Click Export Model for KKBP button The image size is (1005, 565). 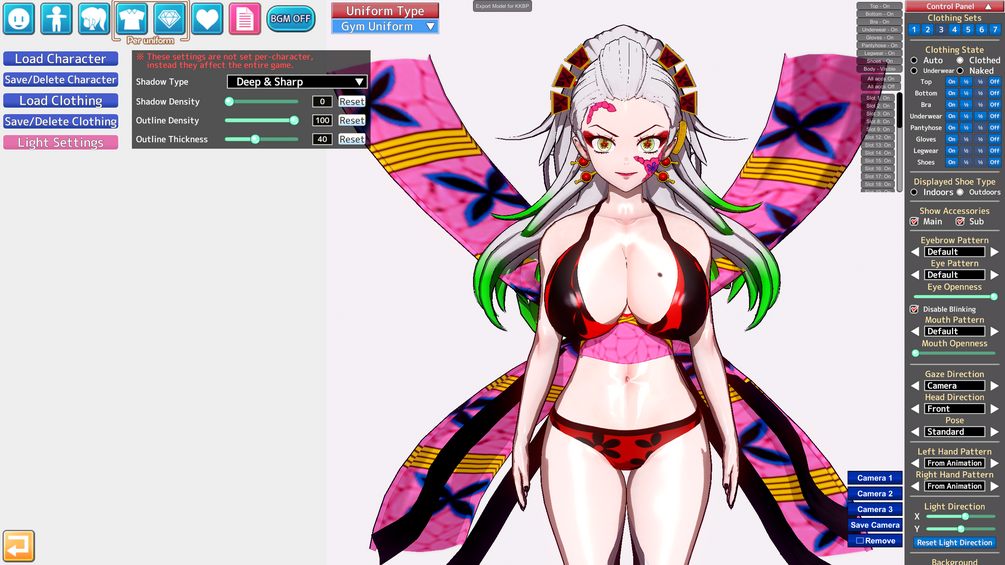(x=502, y=6)
